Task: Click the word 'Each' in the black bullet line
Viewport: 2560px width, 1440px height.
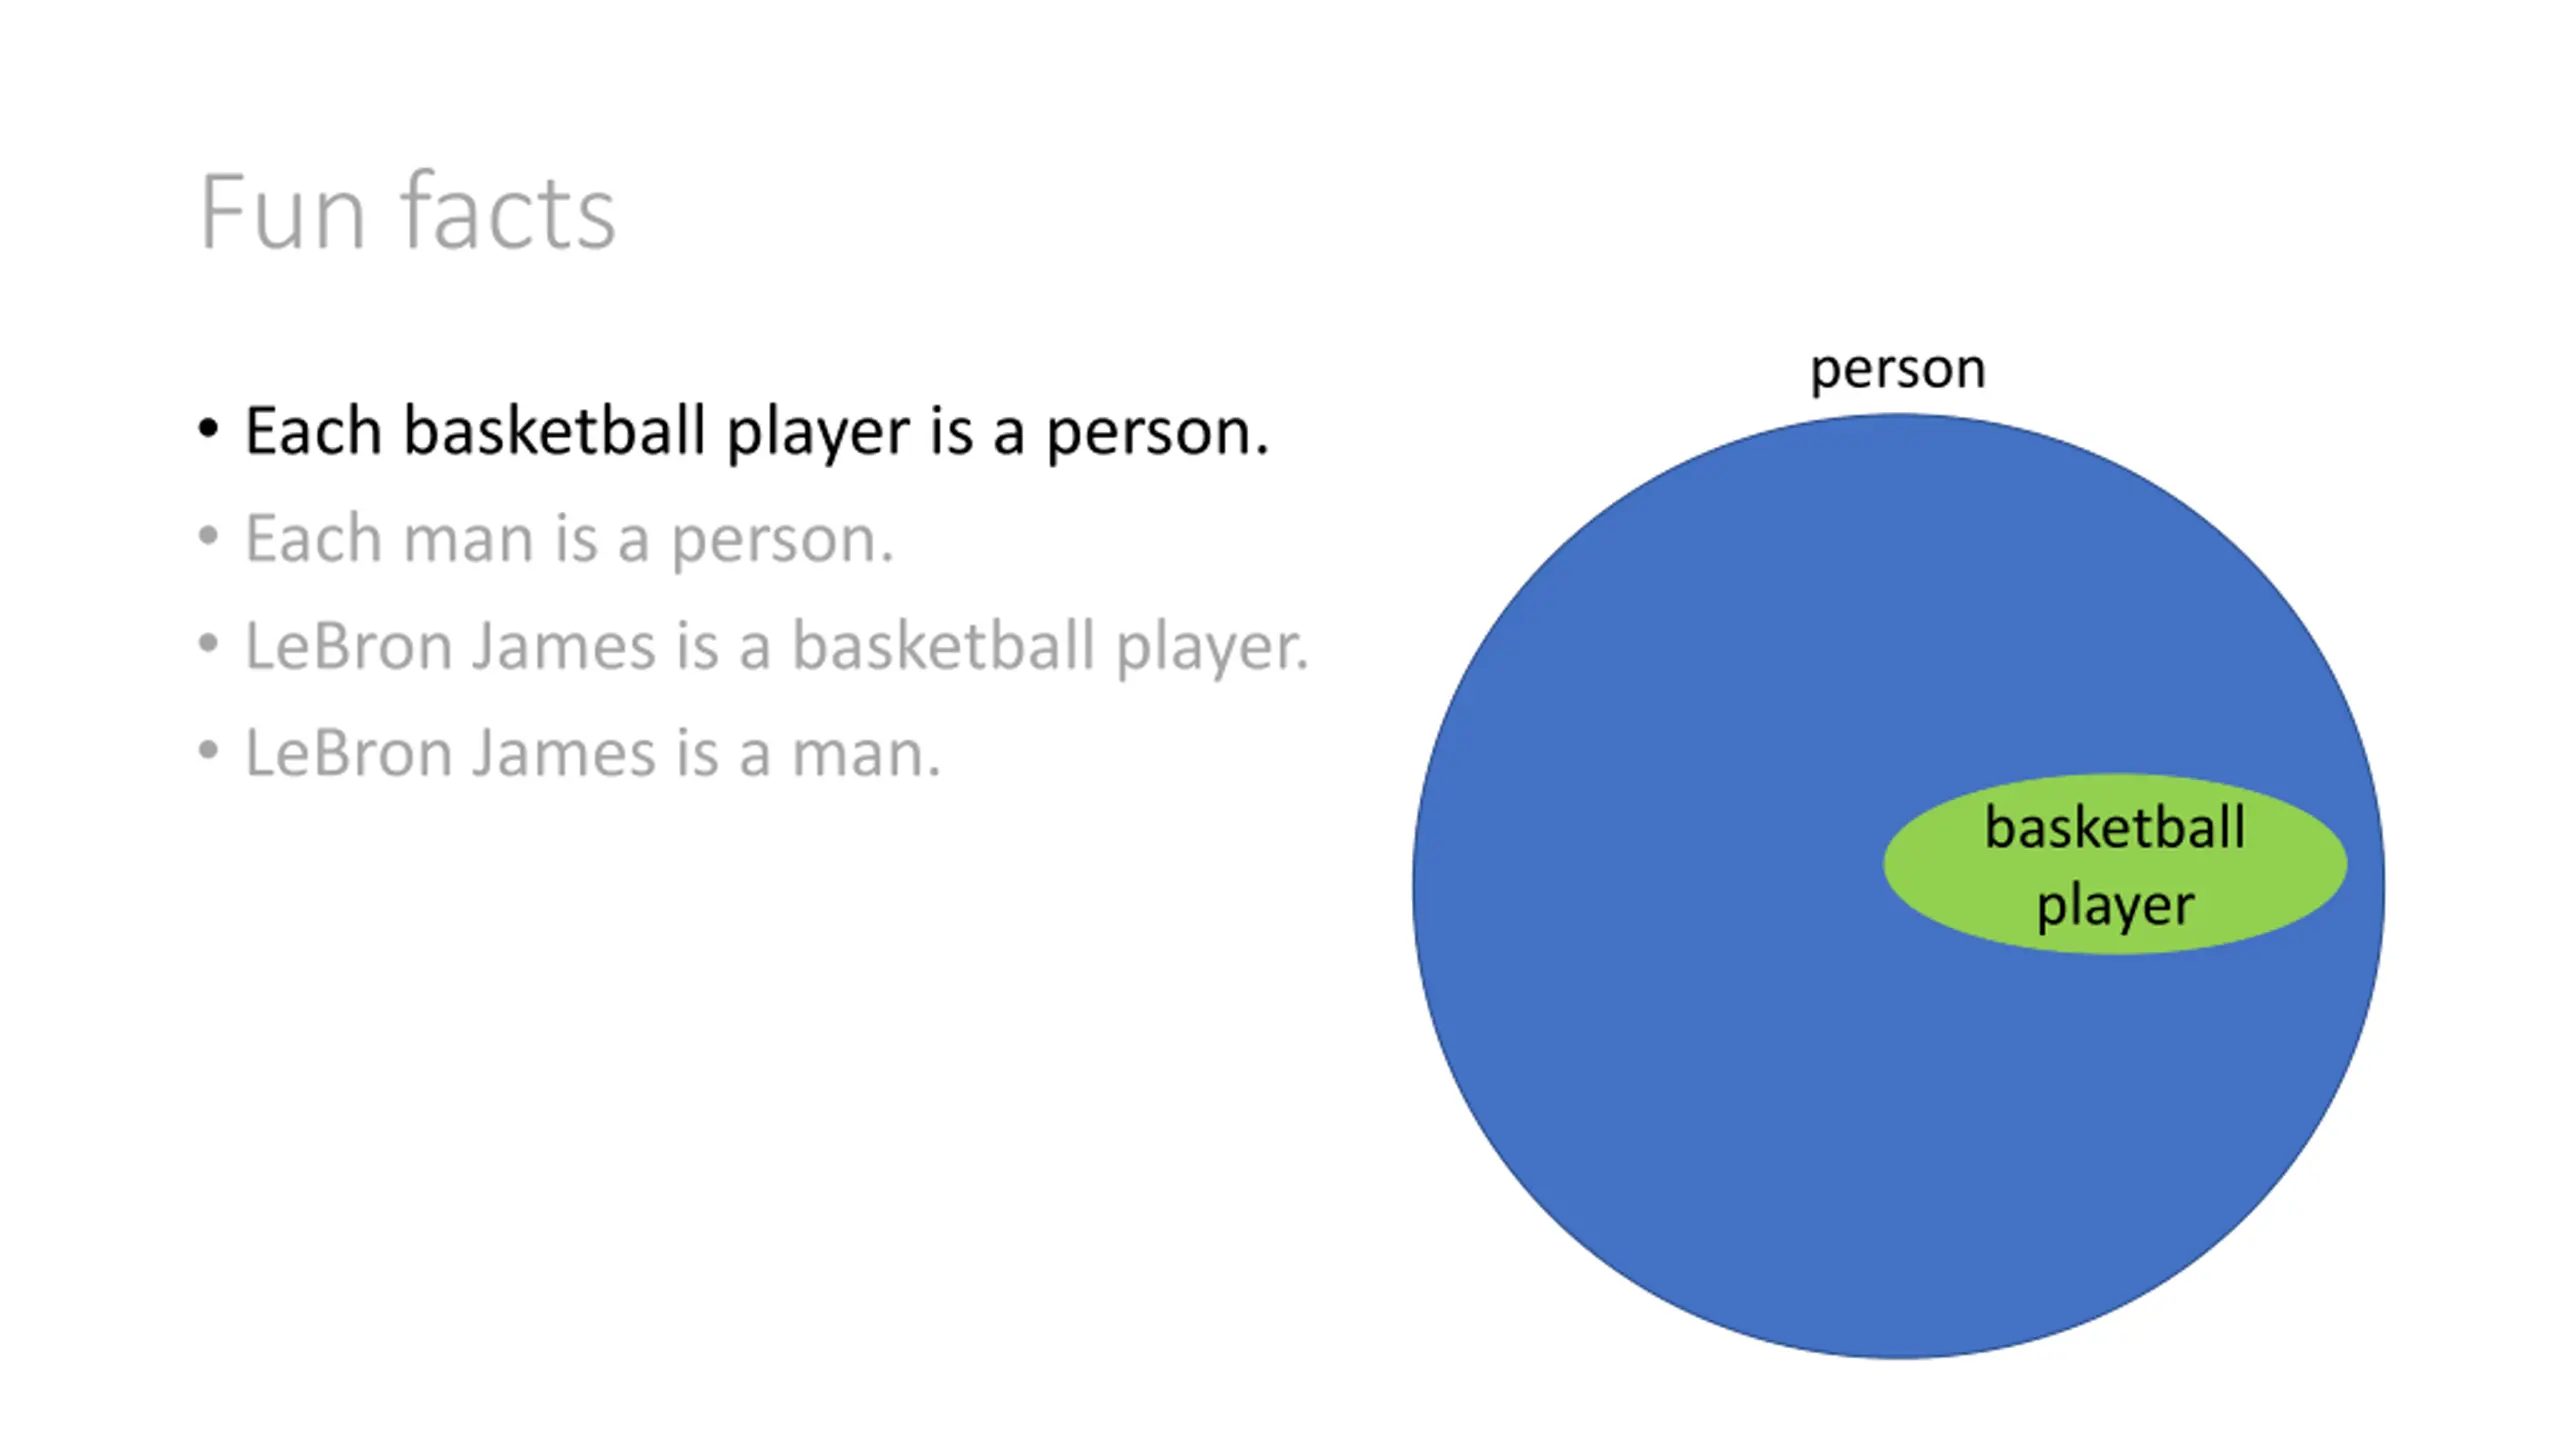Action: 313,431
